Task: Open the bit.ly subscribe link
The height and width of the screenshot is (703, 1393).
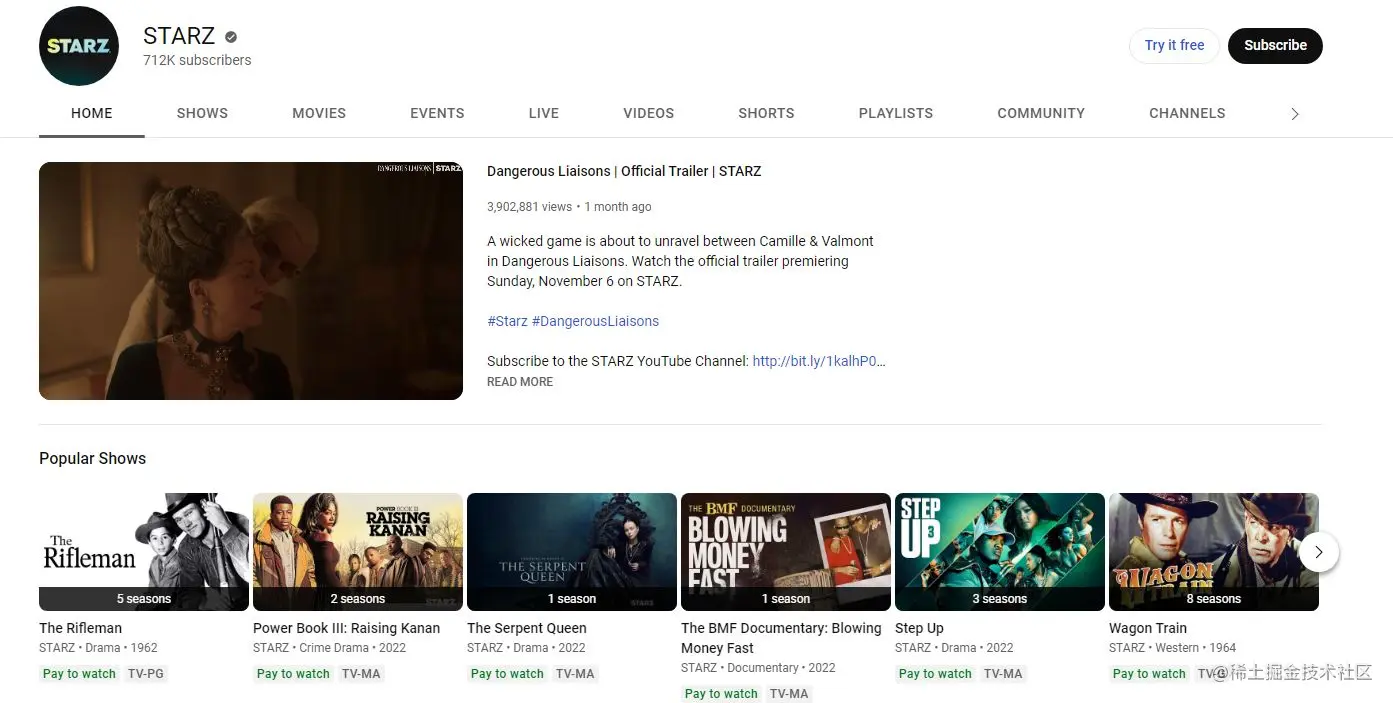Action: coord(819,361)
